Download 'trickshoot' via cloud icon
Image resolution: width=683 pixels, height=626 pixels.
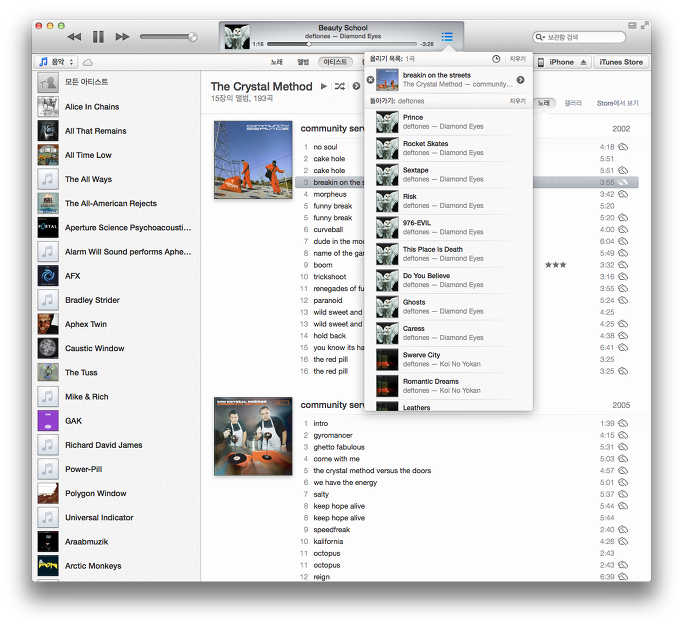click(x=623, y=277)
